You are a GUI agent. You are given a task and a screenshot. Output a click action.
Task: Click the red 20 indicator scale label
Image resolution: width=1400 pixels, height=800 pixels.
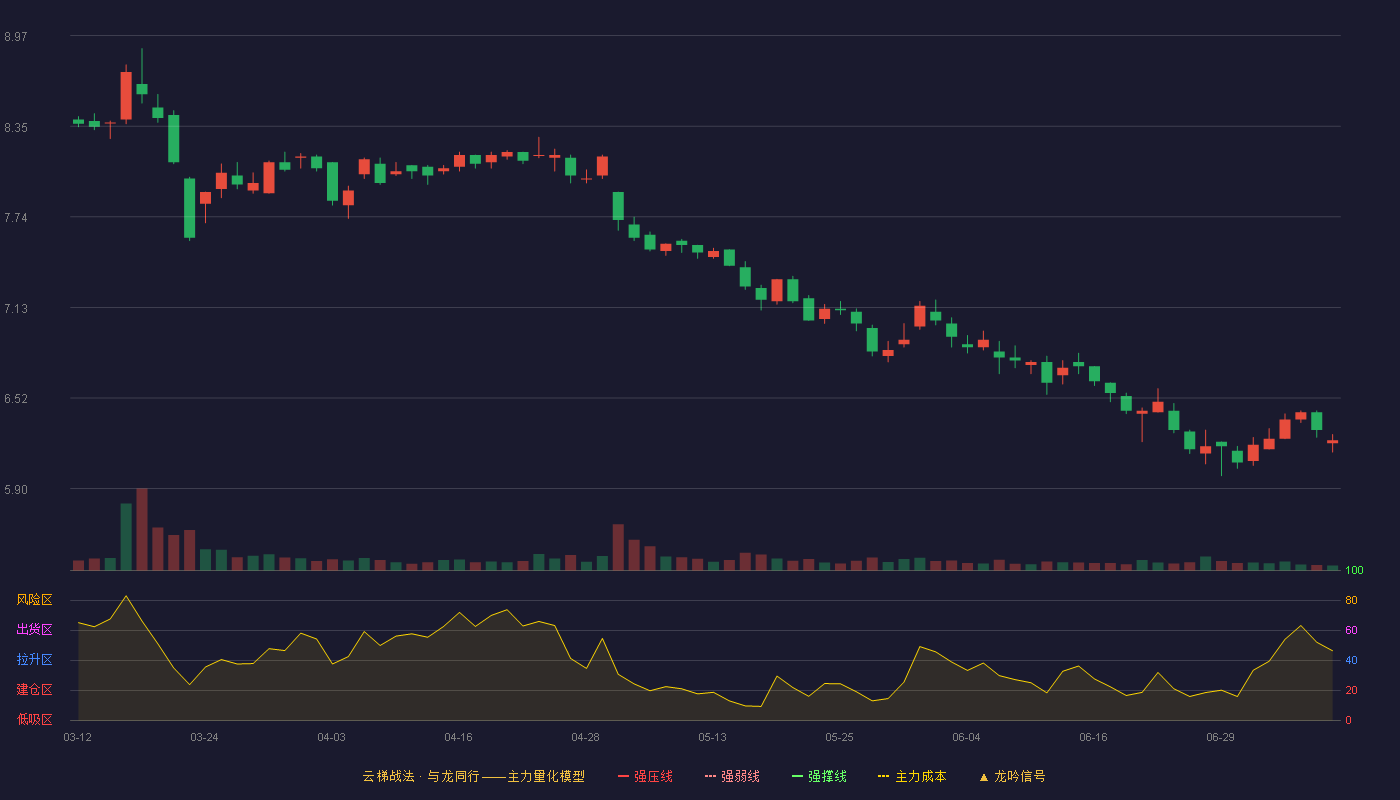(x=1351, y=691)
